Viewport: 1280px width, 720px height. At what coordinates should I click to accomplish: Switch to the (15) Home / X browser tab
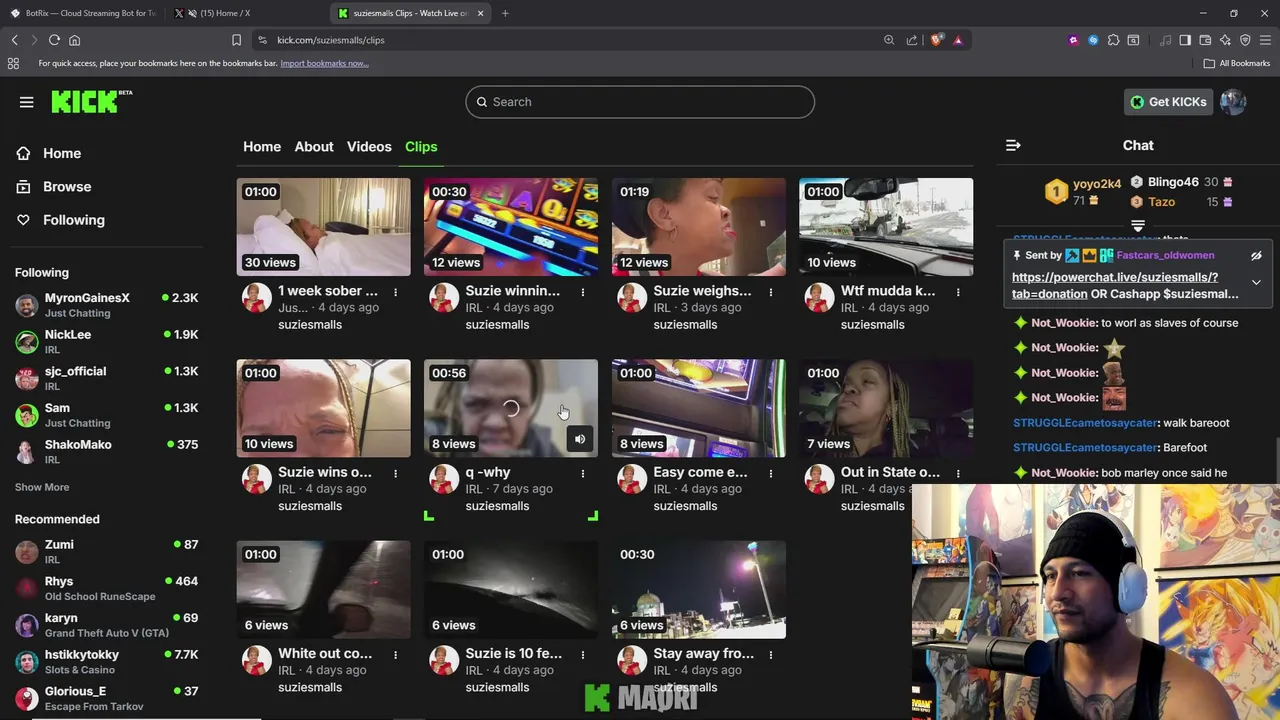(x=246, y=13)
